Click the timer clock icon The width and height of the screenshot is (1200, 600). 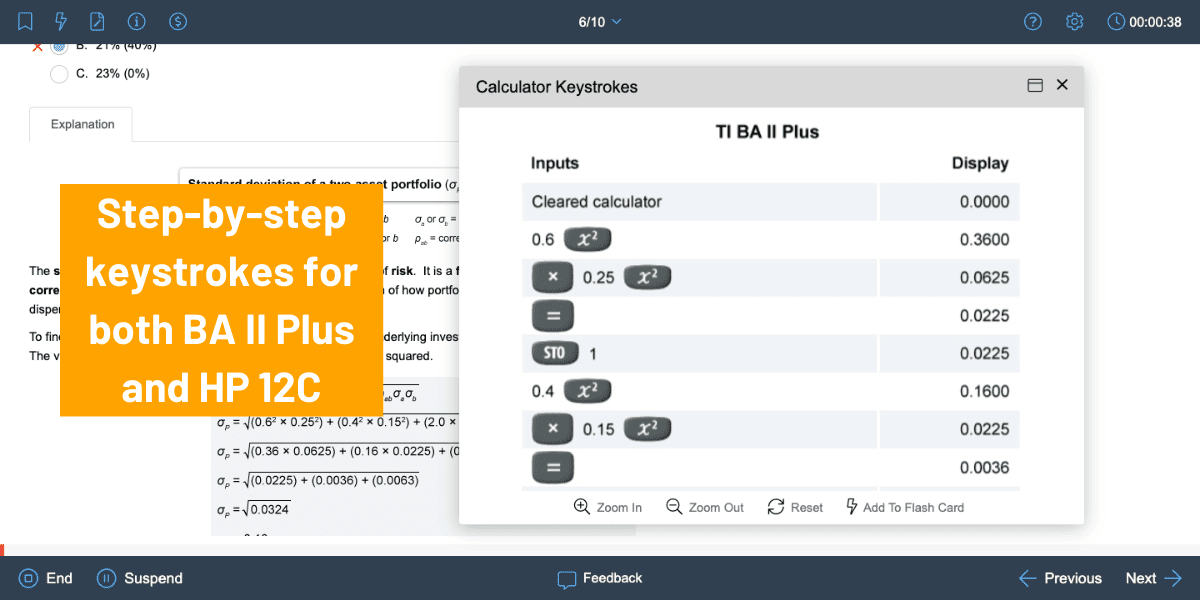[x=1117, y=21]
